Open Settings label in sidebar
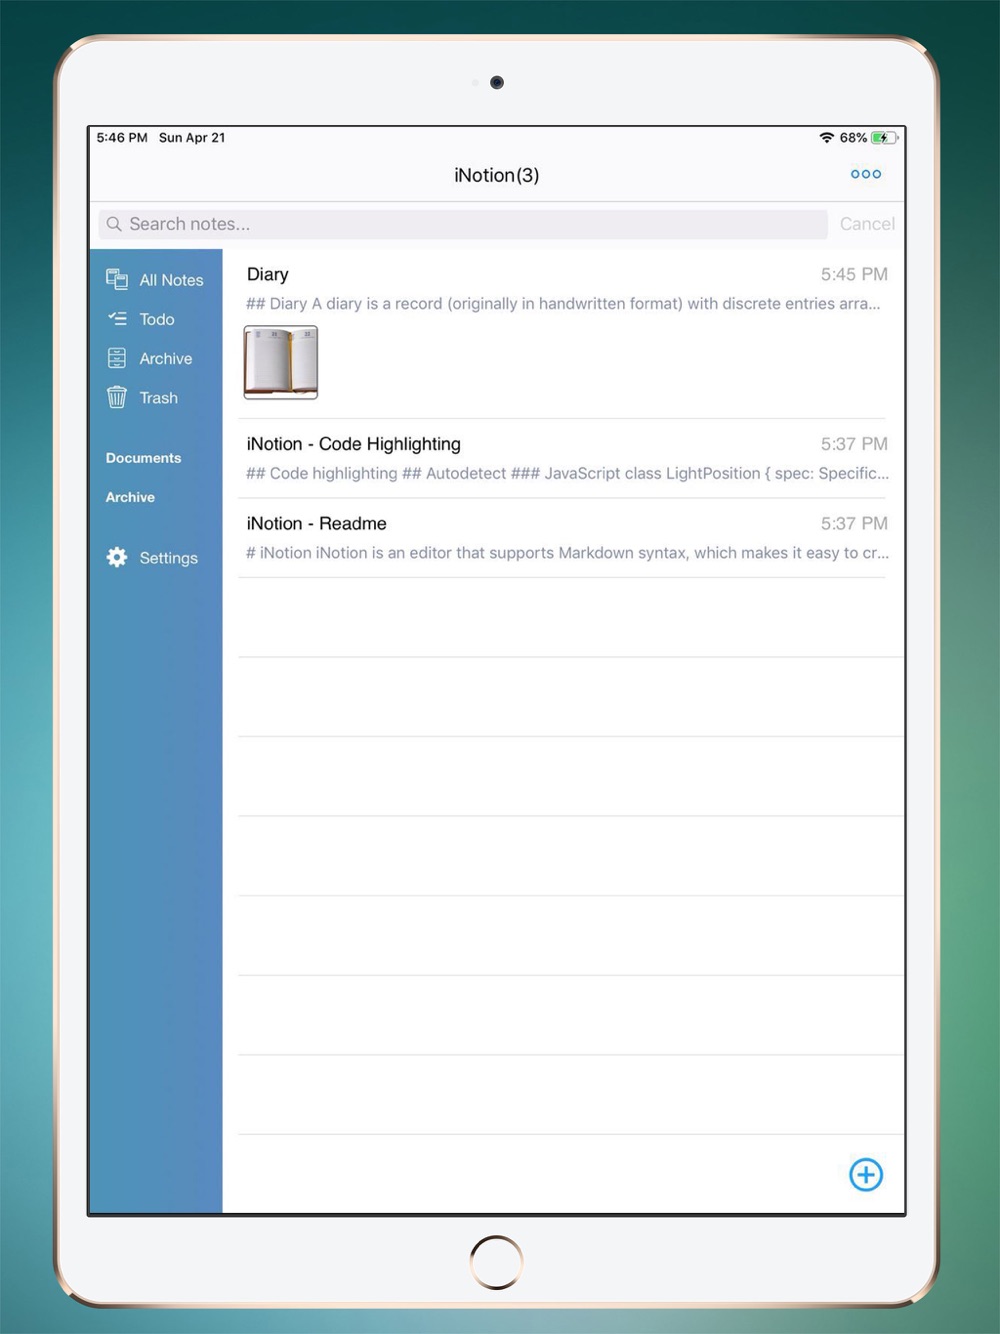This screenshot has height=1334, width=1000. (x=169, y=558)
